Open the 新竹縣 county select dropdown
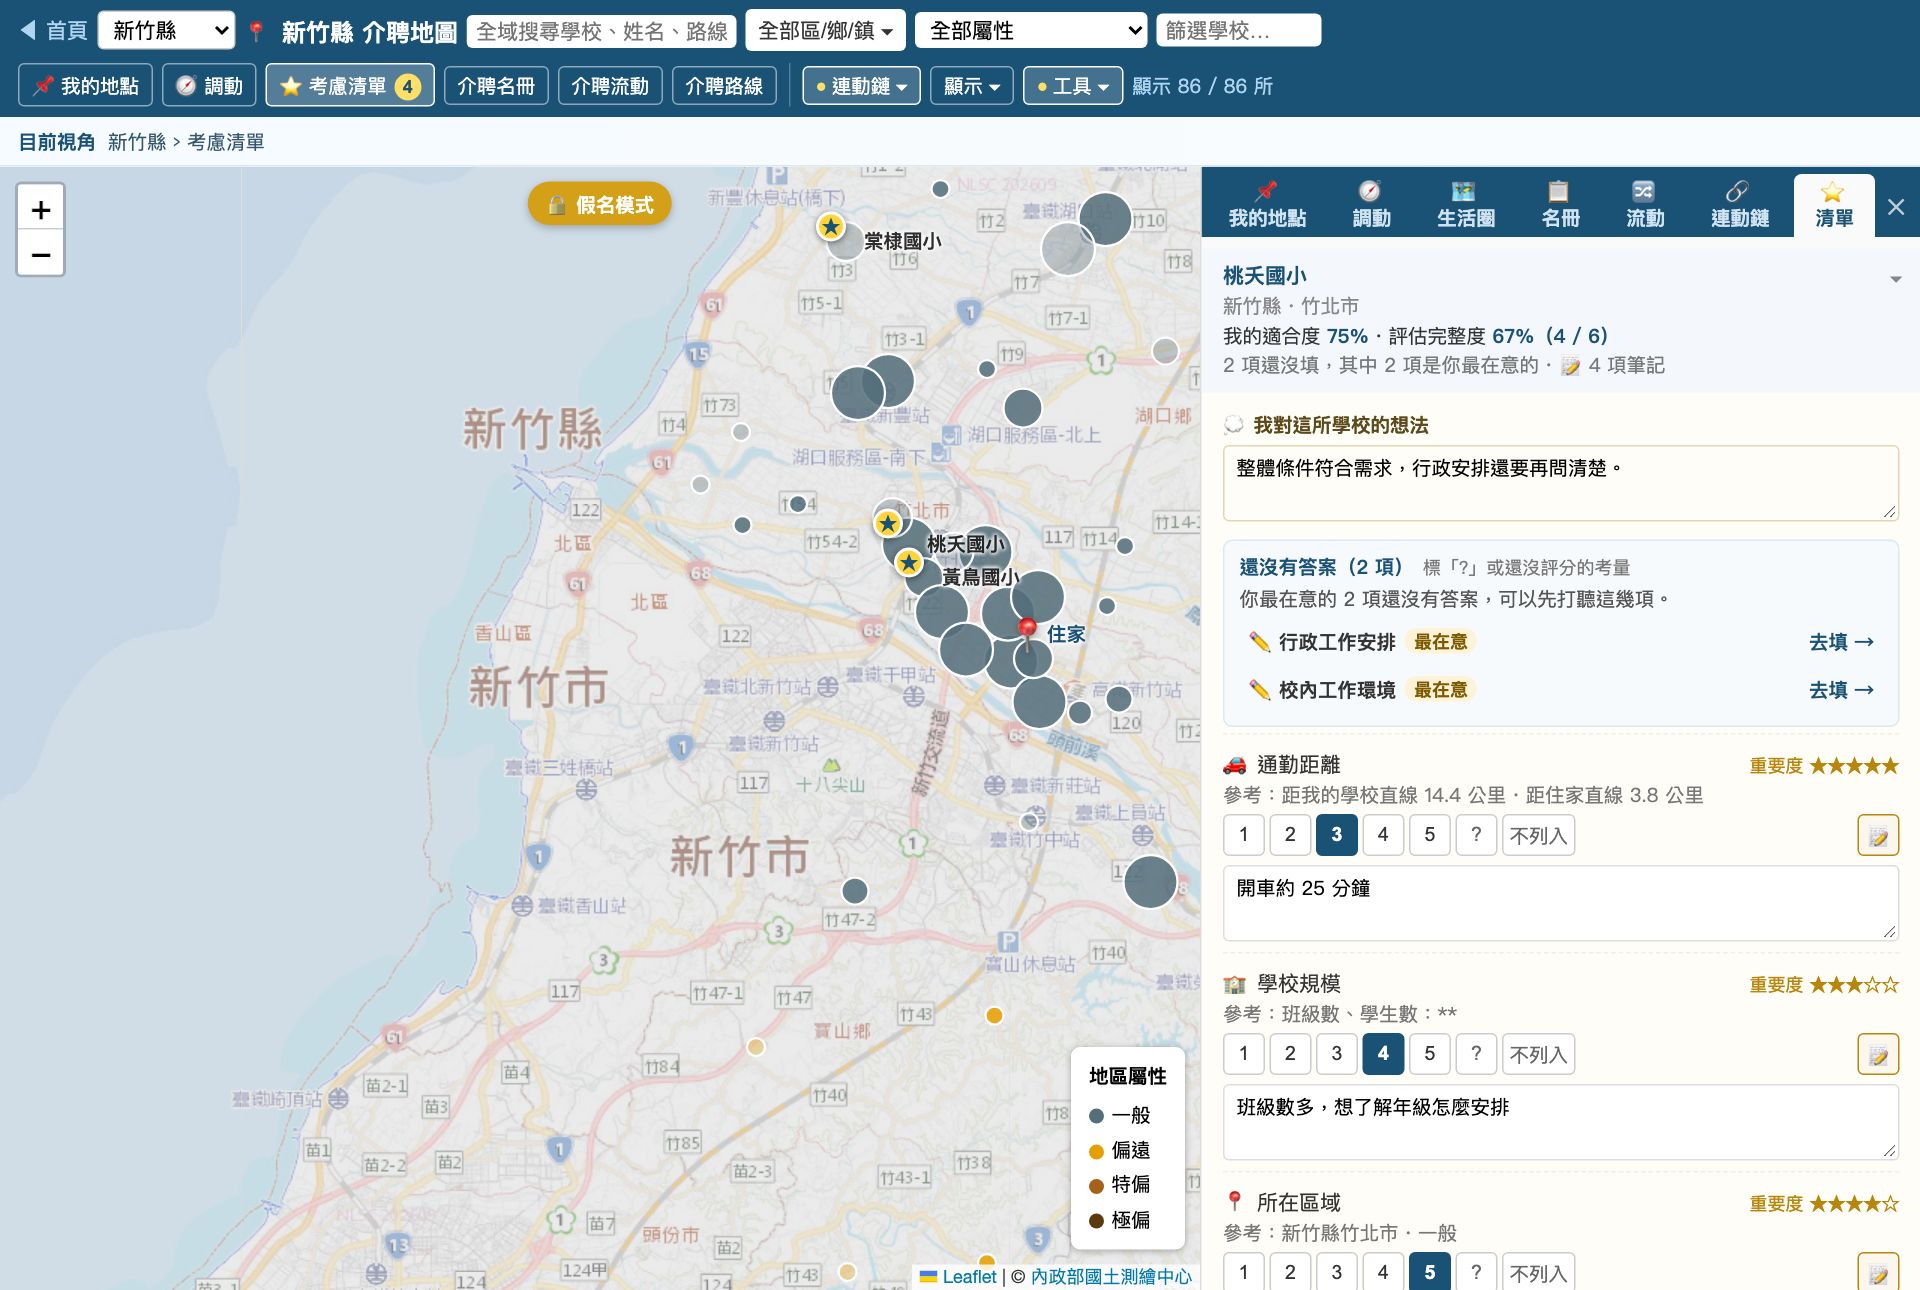This screenshot has height=1290, width=1920. point(166,31)
